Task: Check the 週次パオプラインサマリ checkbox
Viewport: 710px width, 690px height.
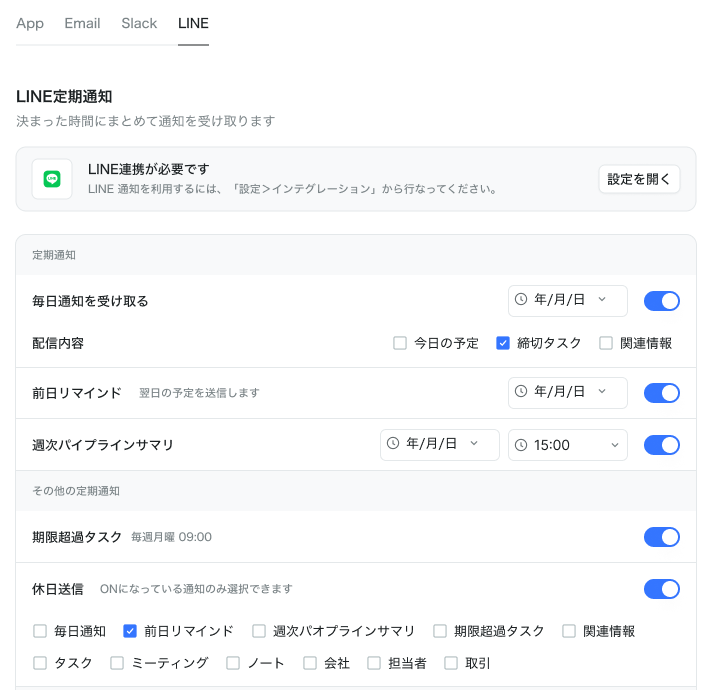Action: pyautogui.click(x=259, y=631)
